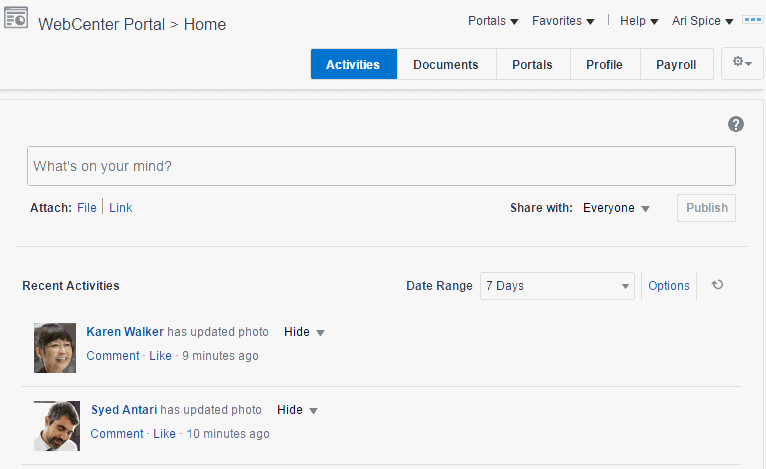
Task: Open the Favorites dropdown menu
Action: pos(563,21)
